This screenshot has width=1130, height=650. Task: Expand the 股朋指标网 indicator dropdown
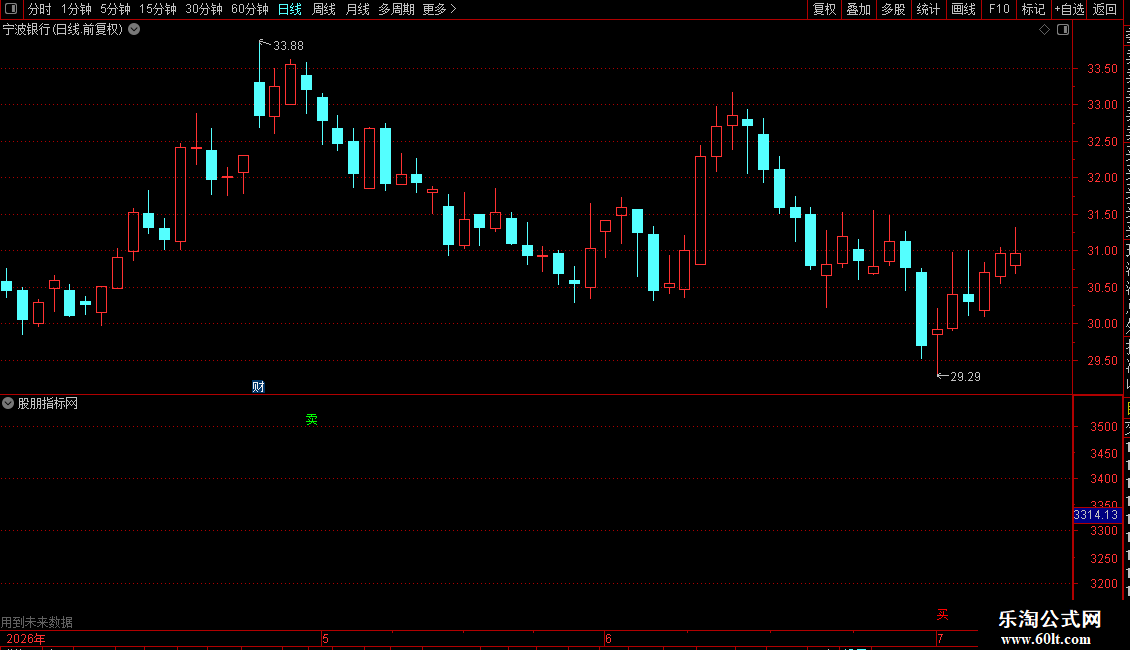(8, 404)
